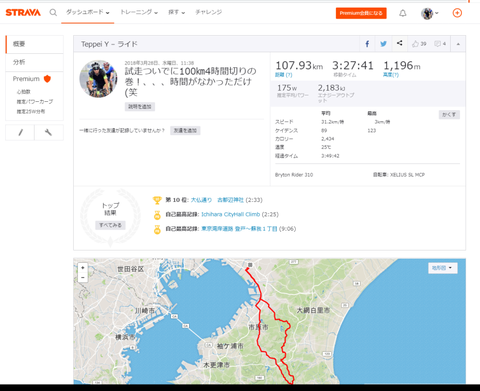Open the 東京湾岸道路 segment link
The width and height of the screenshot is (480, 391).
[239, 229]
